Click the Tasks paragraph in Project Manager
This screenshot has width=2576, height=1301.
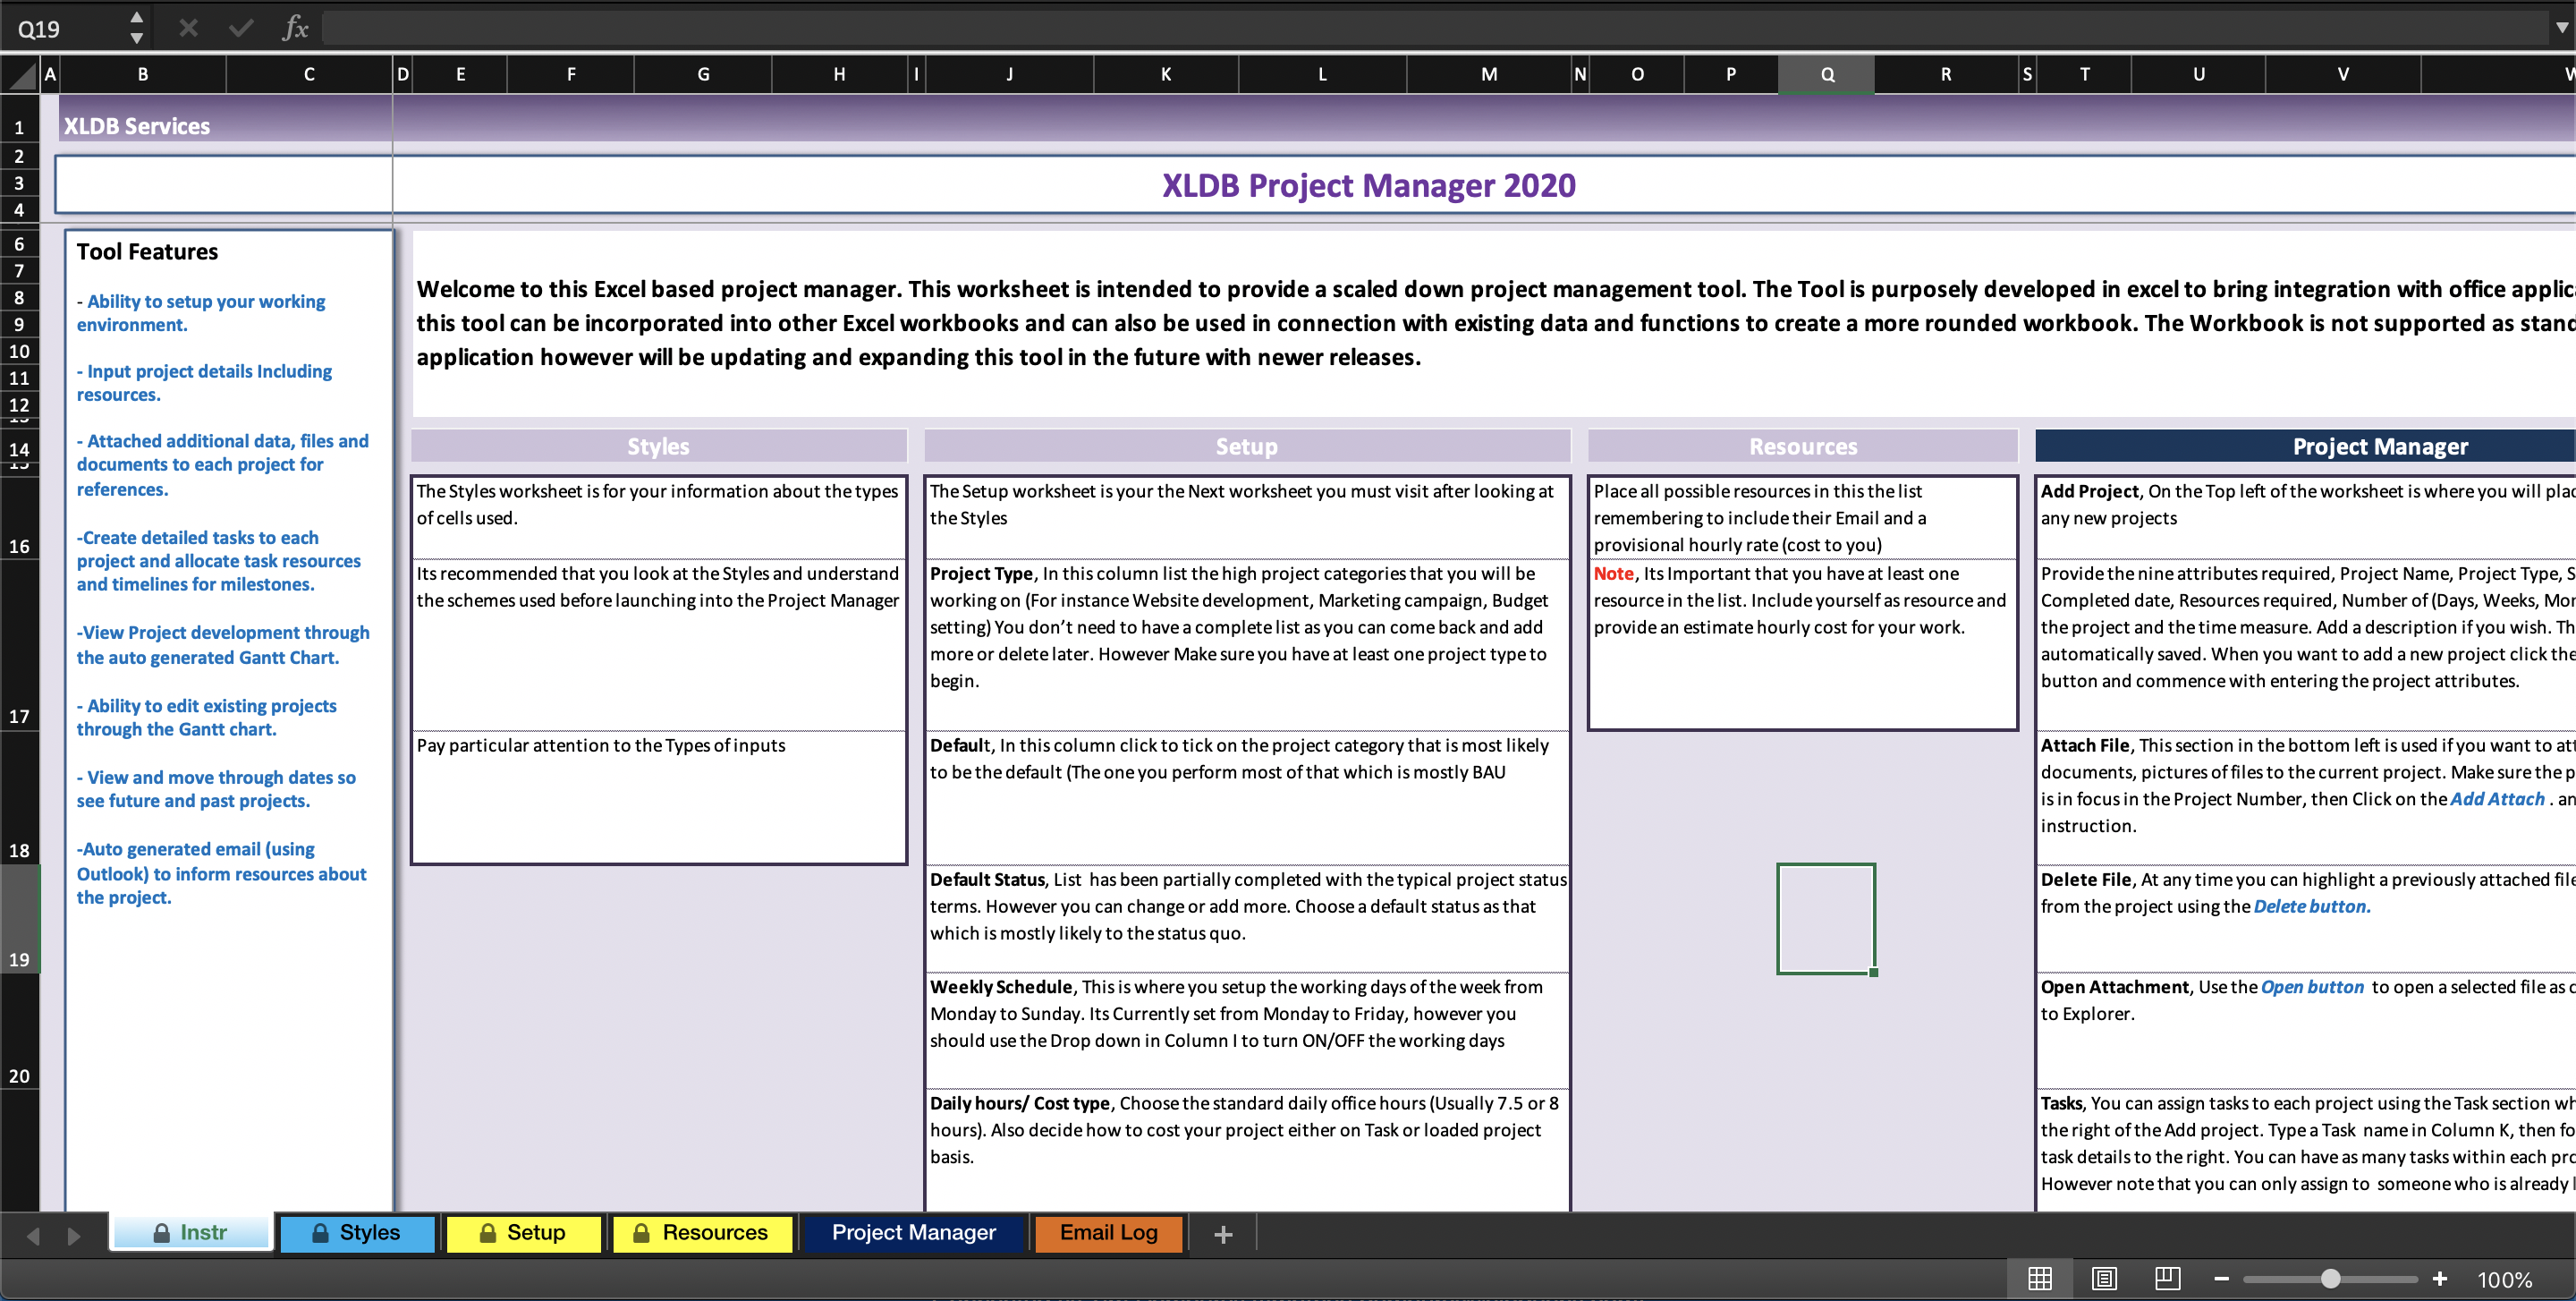coord(2307,1143)
